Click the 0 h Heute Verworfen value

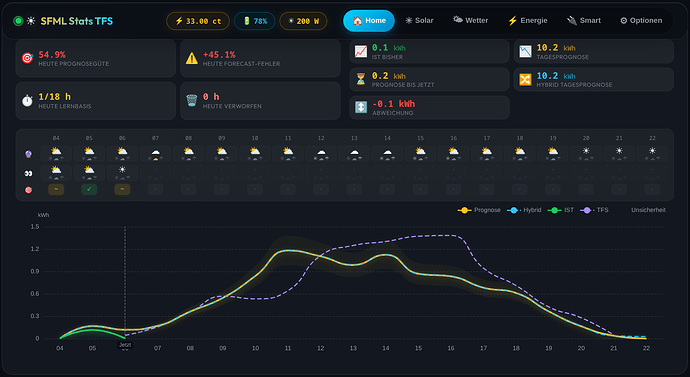pyautogui.click(x=211, y=97)
